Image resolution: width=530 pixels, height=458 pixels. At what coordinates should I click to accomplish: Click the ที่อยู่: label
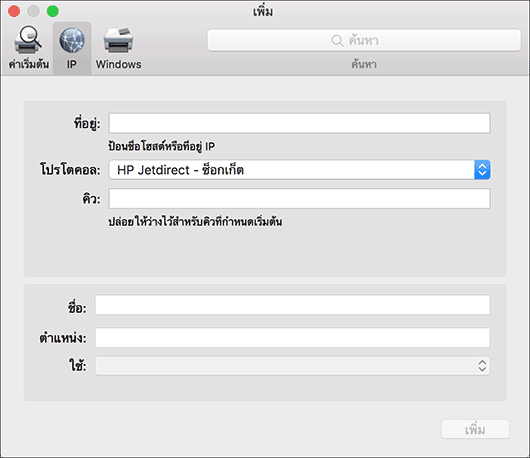point(87,123)
